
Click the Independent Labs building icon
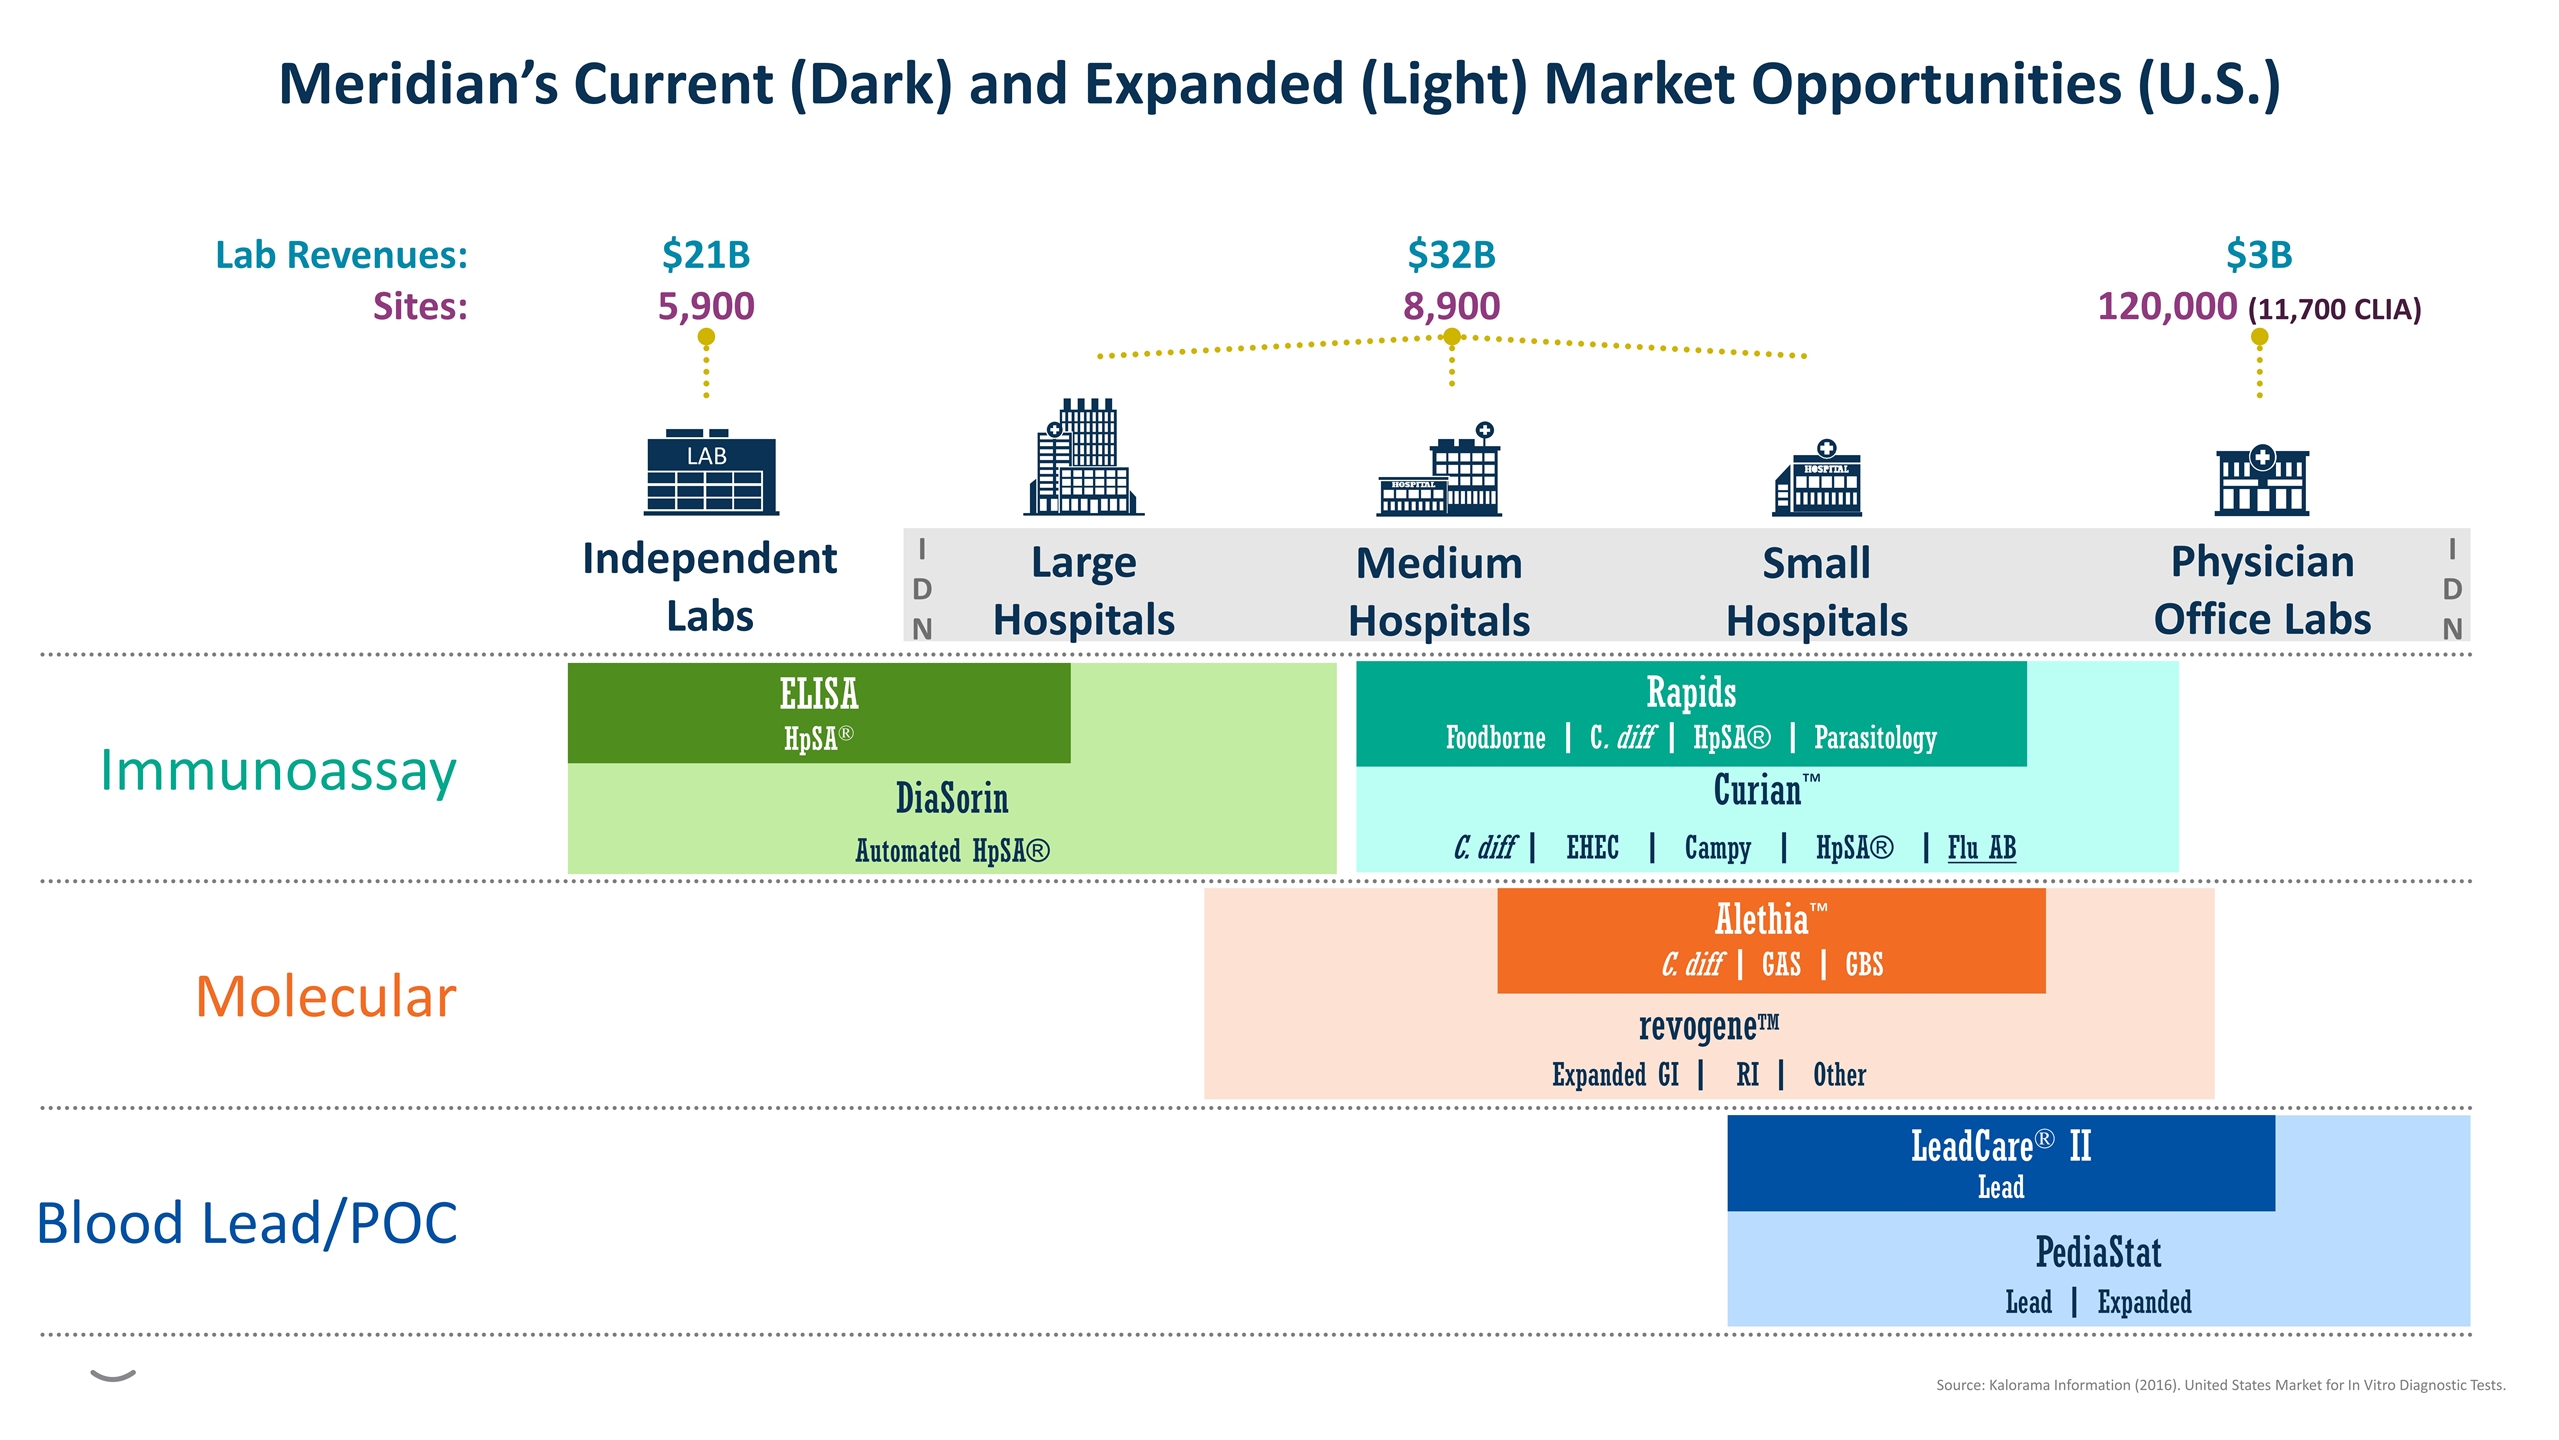point(710,472)
